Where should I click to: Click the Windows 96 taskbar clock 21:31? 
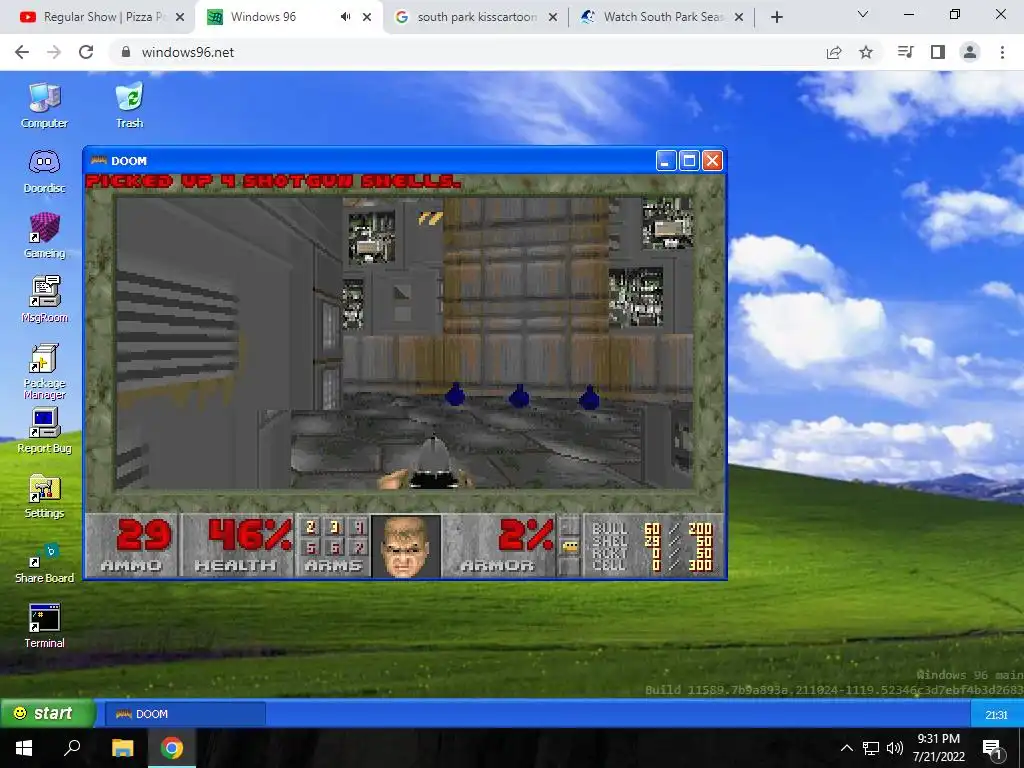997,714
